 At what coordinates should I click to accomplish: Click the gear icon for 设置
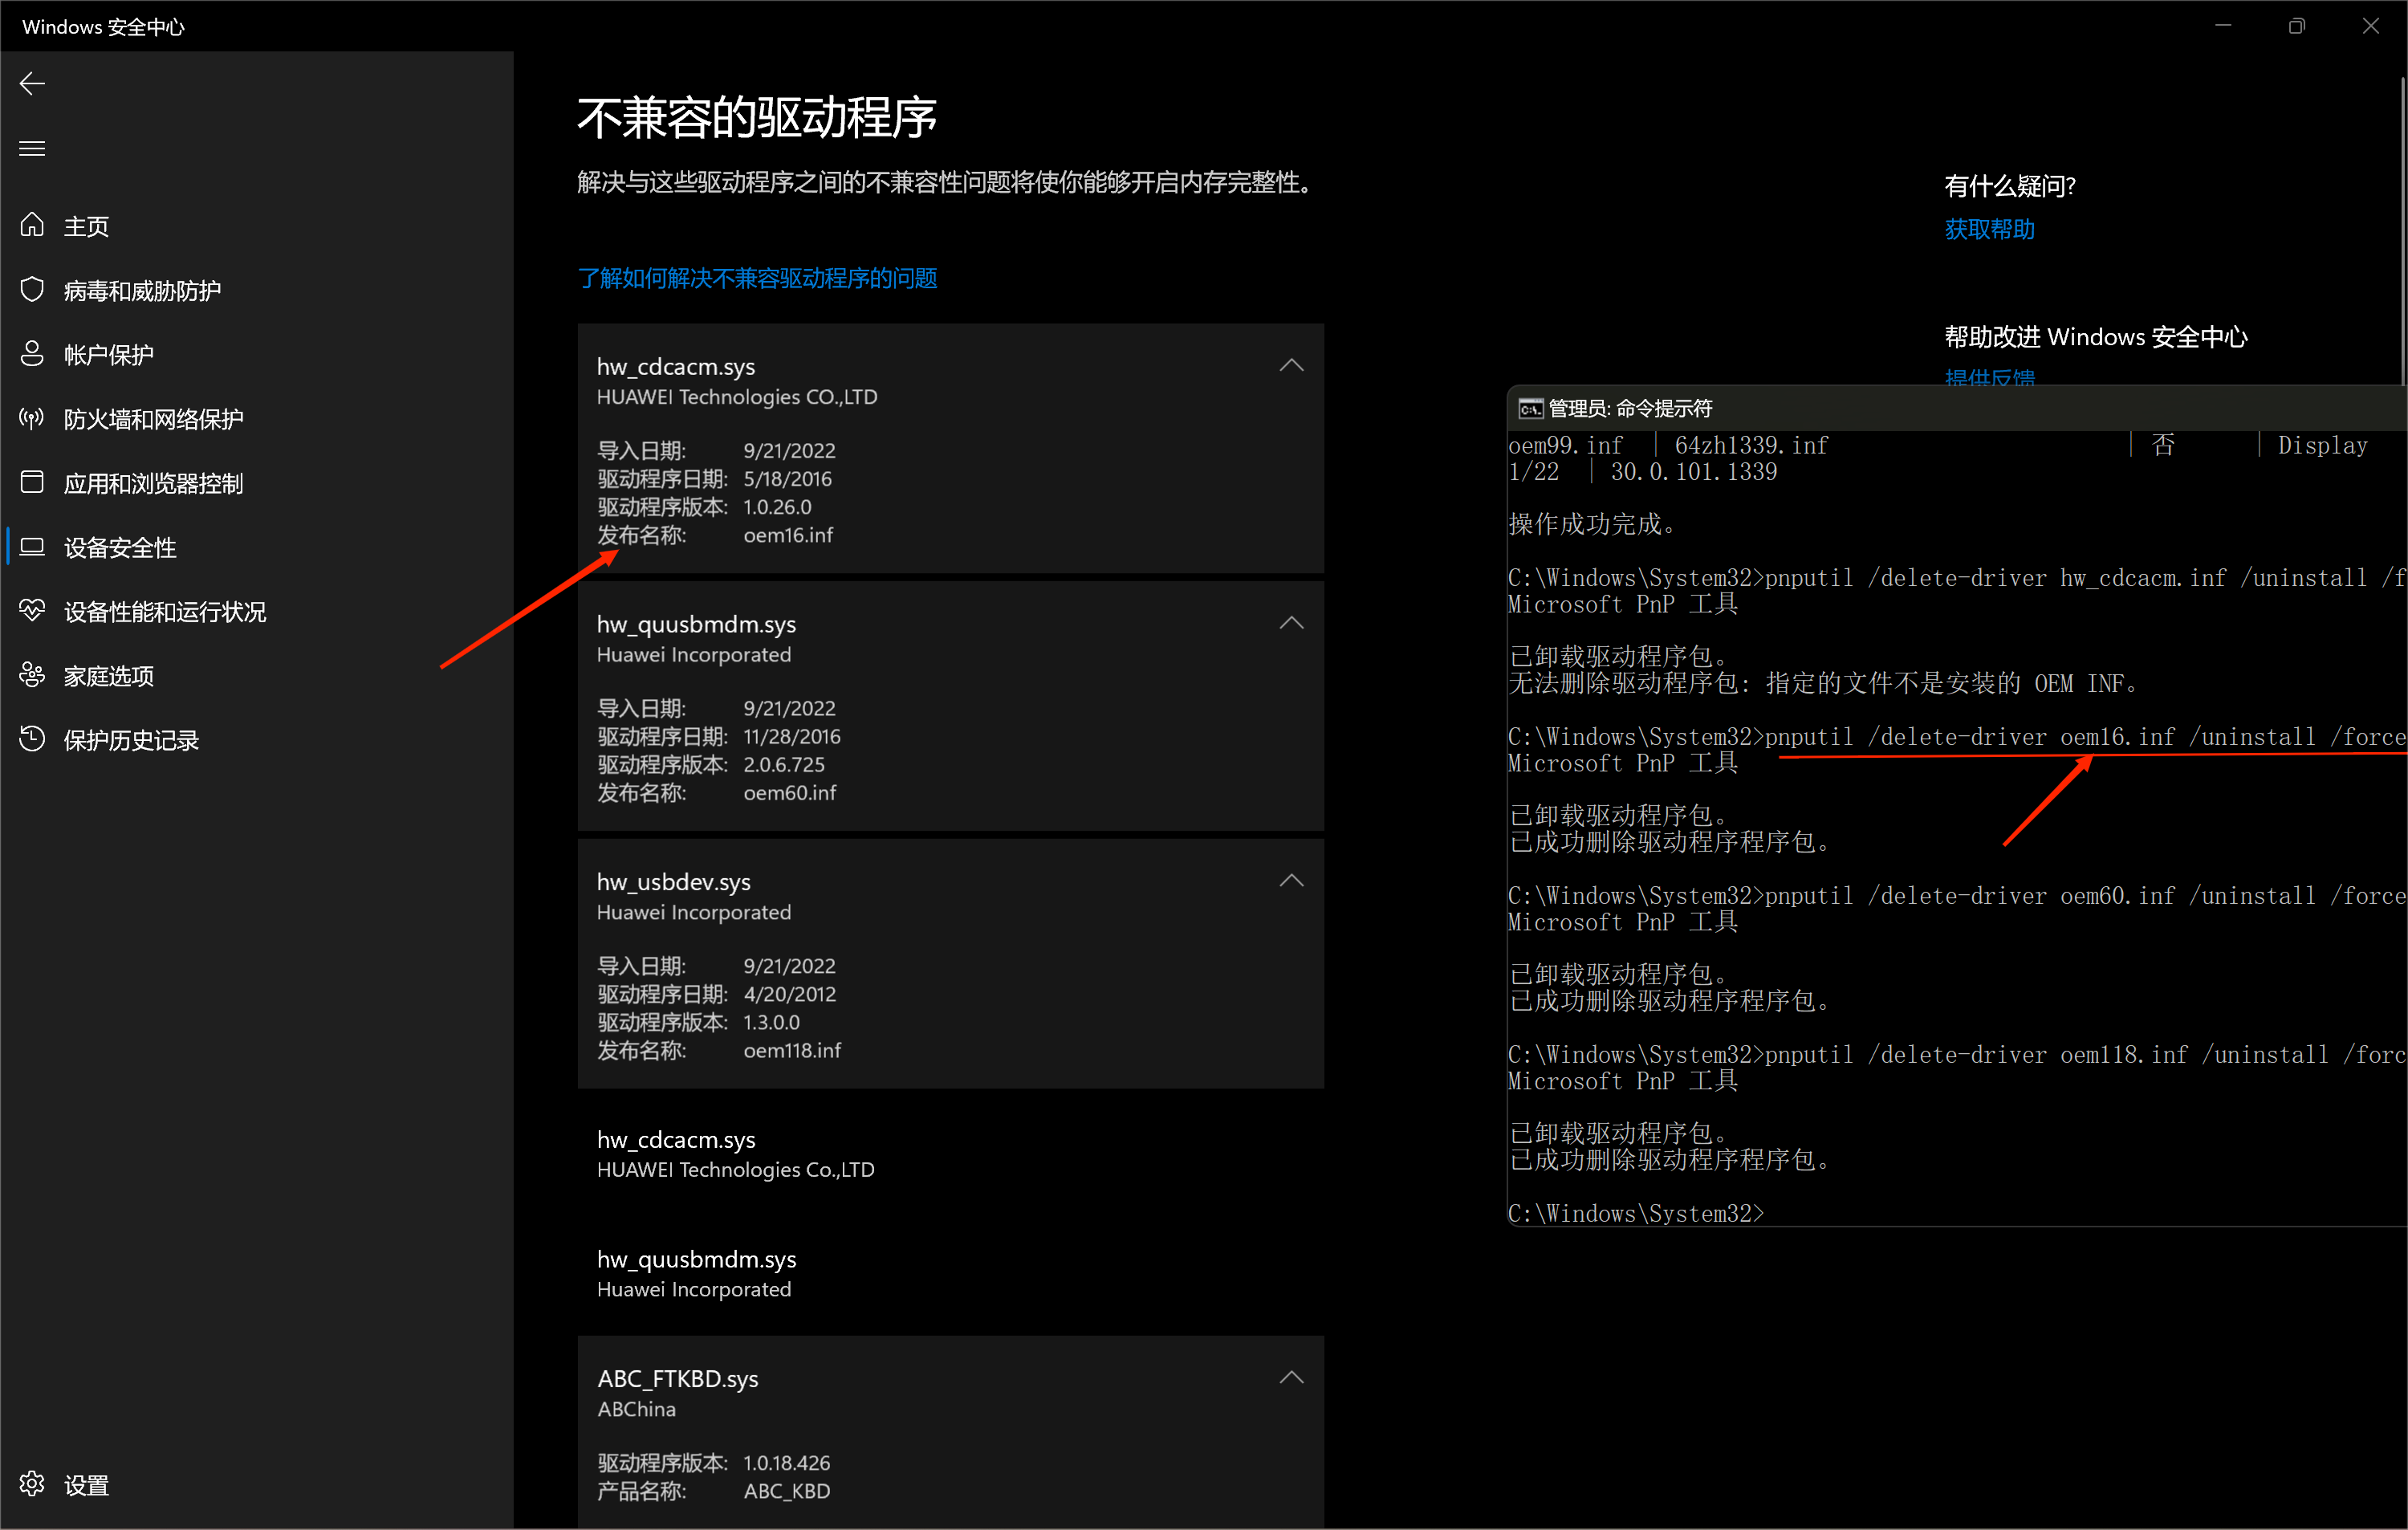32,1484
